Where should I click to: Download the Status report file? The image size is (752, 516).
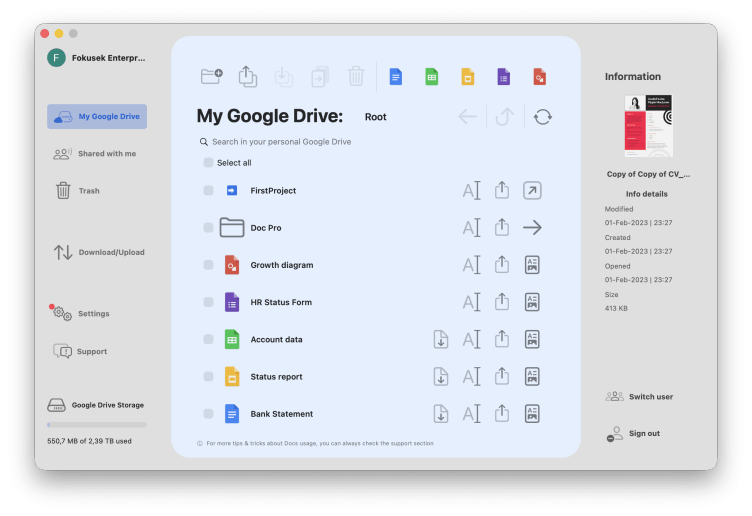(x=441, y=376)
